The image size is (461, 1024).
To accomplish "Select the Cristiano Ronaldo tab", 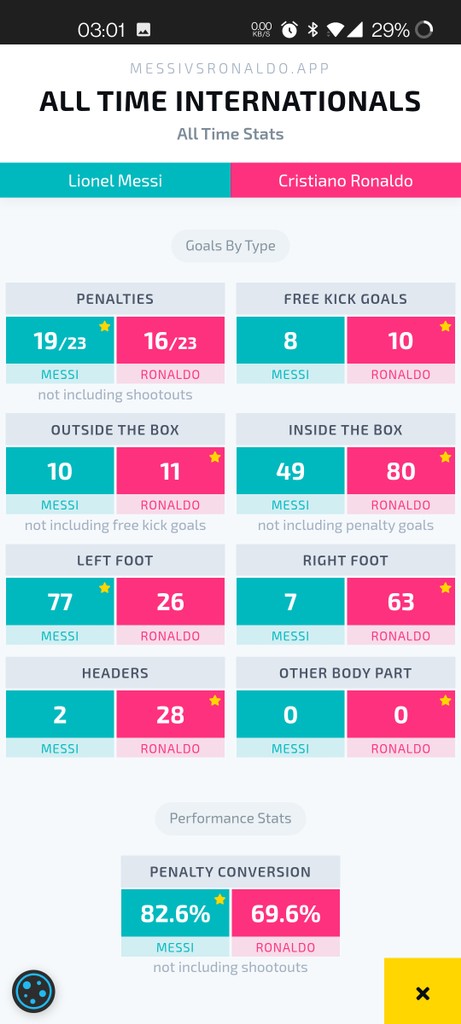I will click(x=345, y=180).
